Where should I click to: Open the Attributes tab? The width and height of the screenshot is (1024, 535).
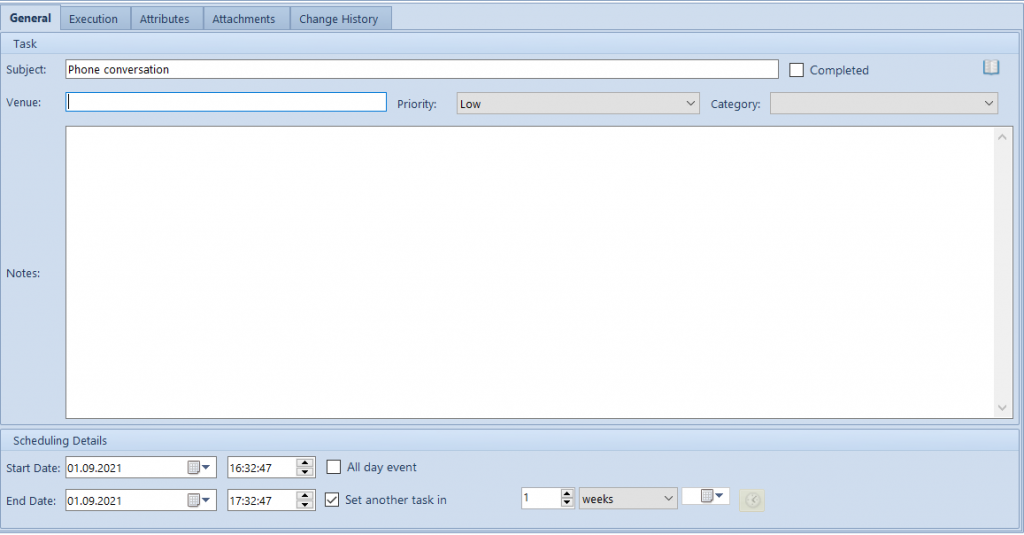click(x=165, y=19)
